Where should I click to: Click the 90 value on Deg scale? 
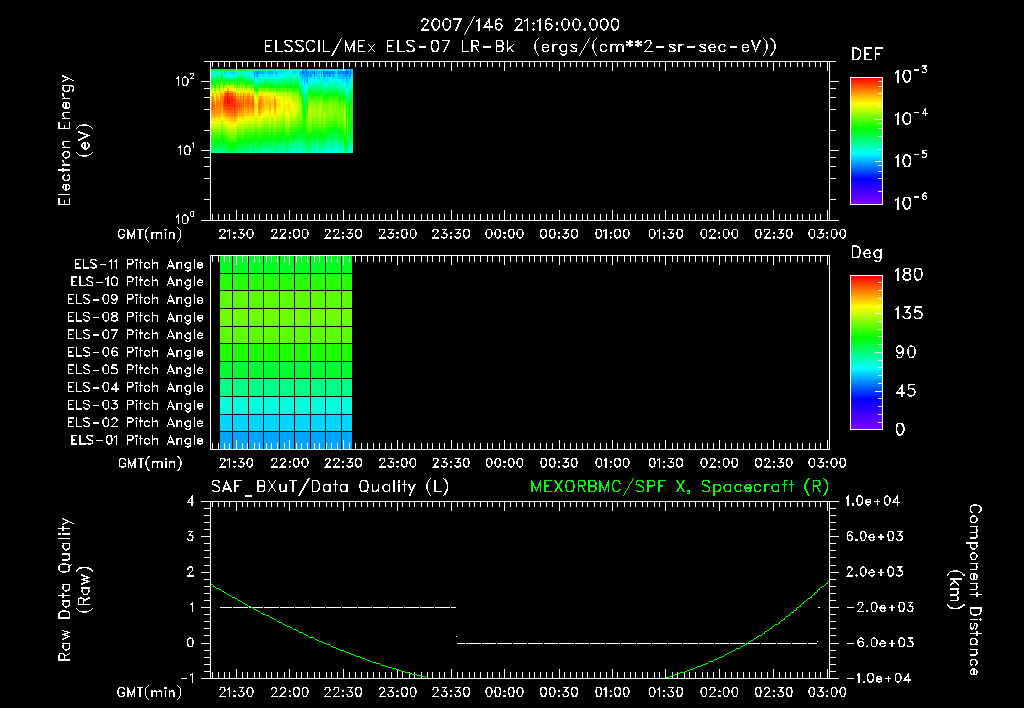905,353
